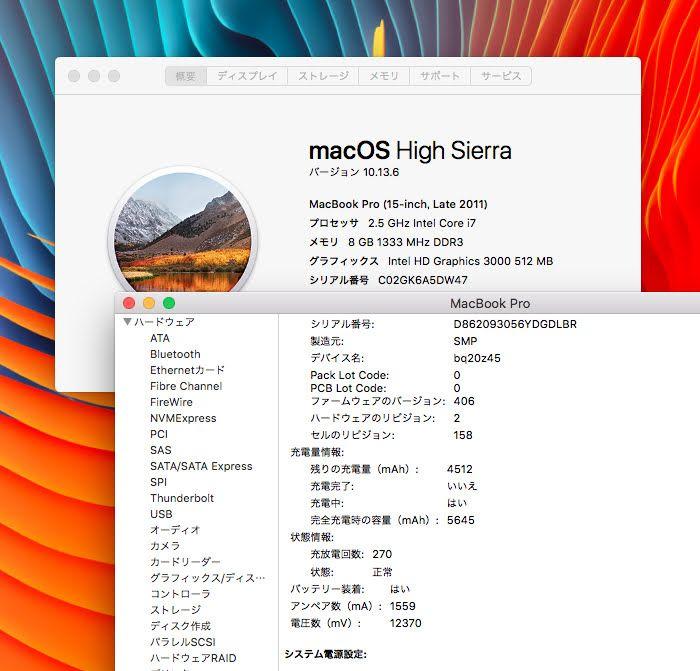Open the サポート tab

(440, 76)
